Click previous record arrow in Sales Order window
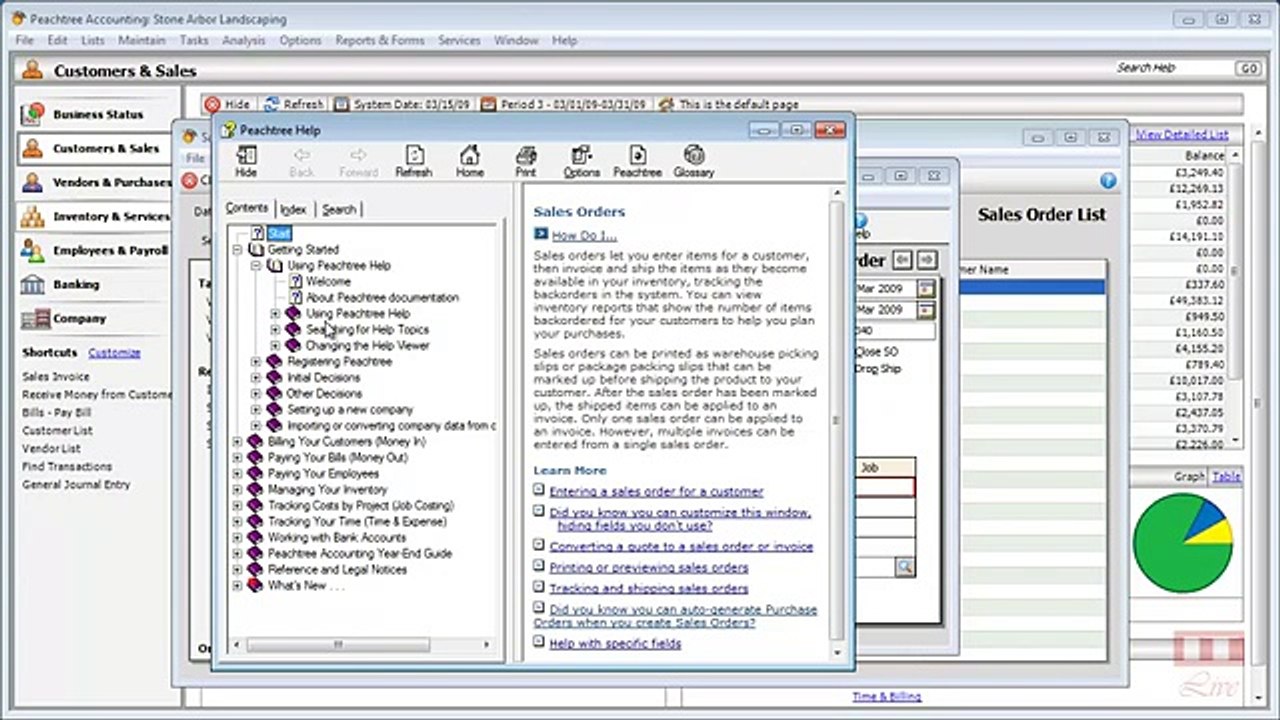Viewport: 1280px width, 720px height. (902, 260)
